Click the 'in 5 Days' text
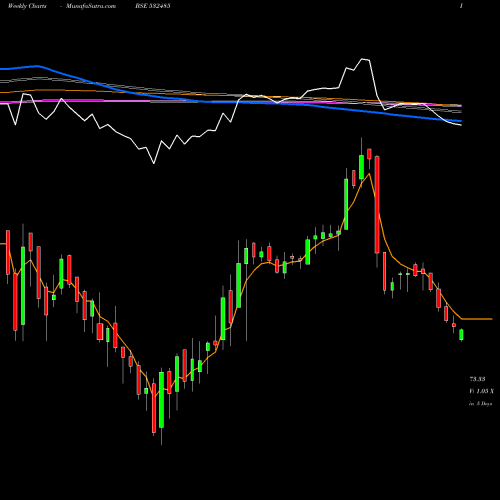Viewport: 500px width, 500px height. (x=480, y=403)
